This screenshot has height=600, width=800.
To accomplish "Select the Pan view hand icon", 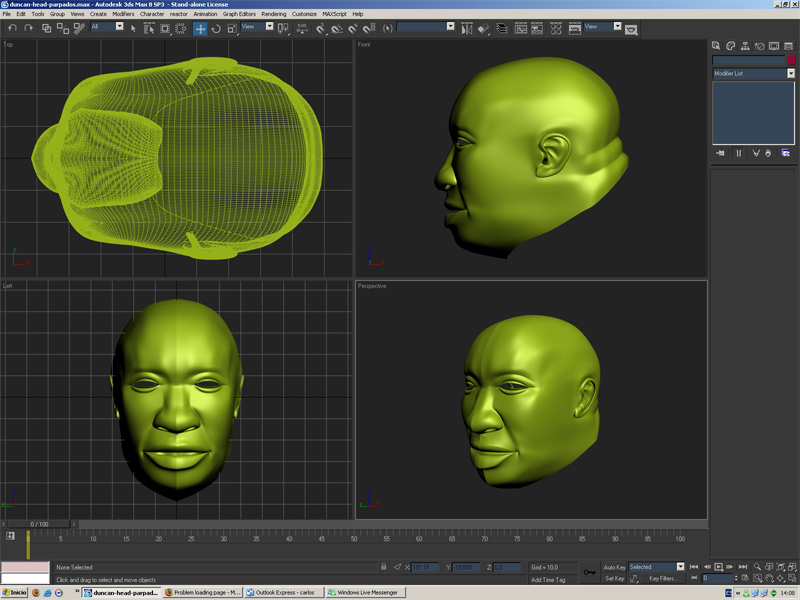I will tap(769, 578).
